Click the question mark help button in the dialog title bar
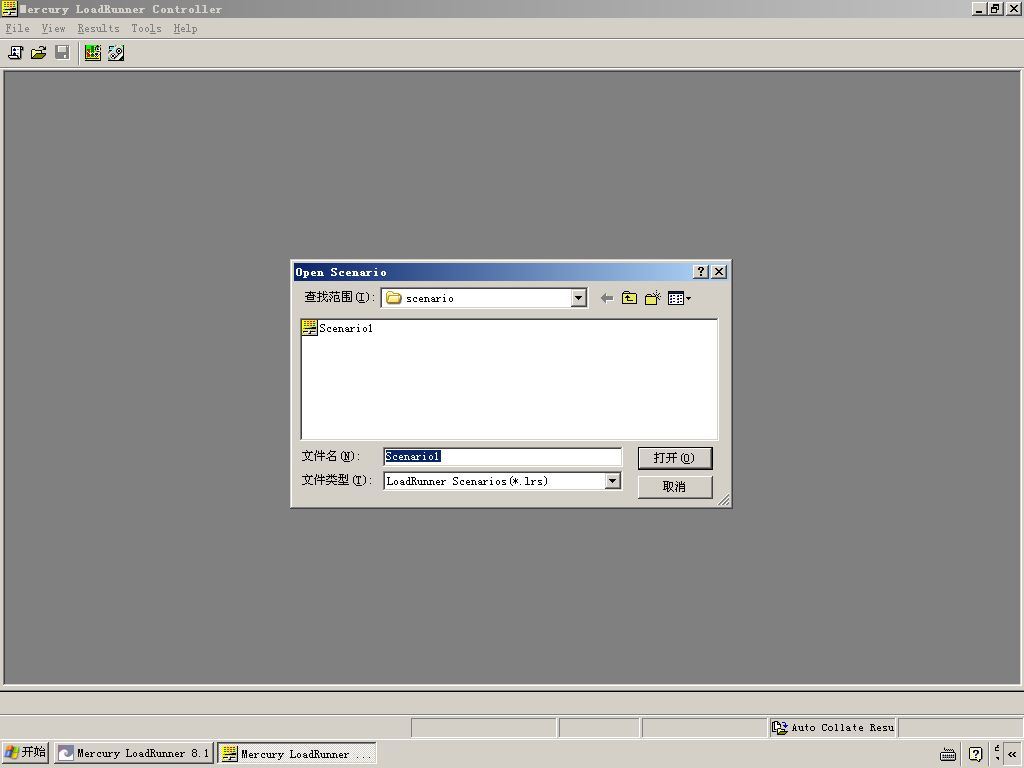This screenshot has width=1024, height=768. click(x=701, y=272)
